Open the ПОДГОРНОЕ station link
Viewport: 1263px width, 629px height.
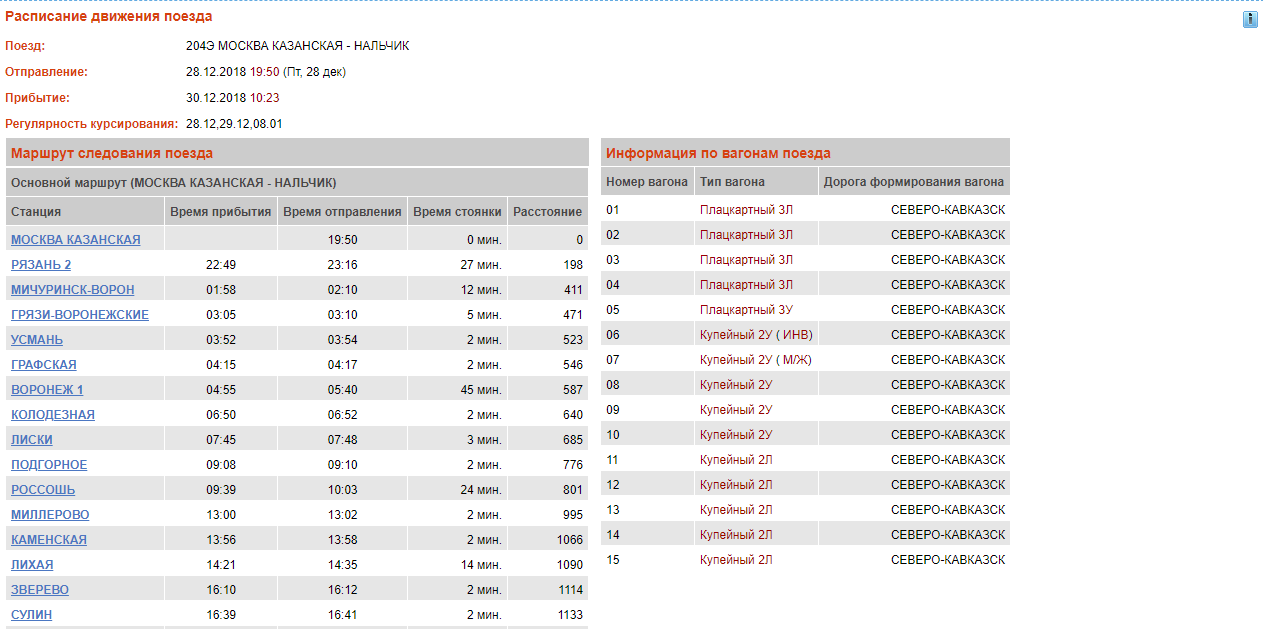tap(49, 465)
